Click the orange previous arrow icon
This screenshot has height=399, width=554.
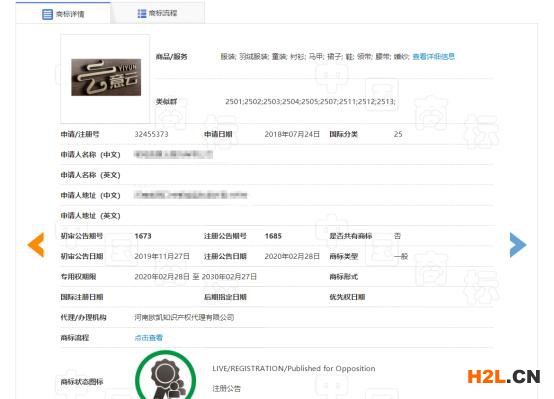coord(36,245)
